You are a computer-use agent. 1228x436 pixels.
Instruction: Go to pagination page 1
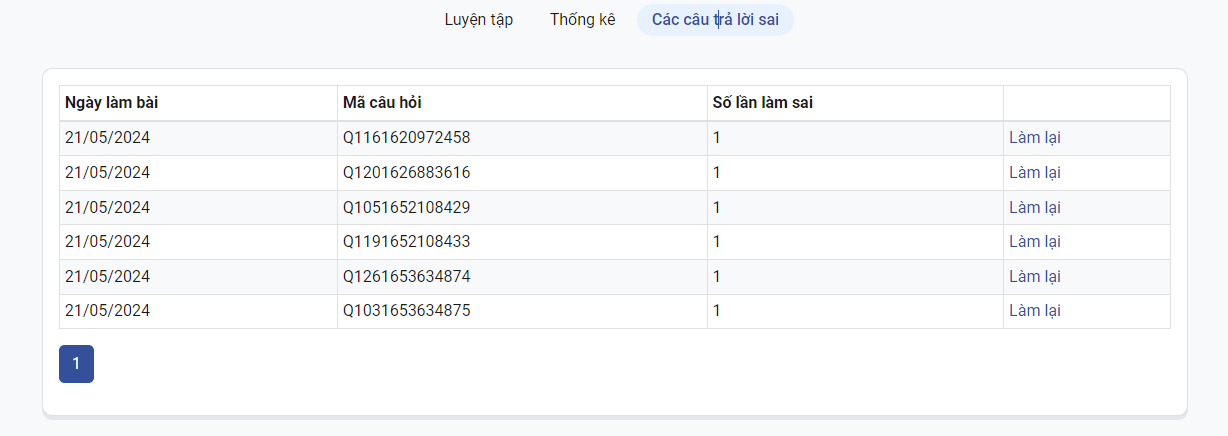[76, 364]
